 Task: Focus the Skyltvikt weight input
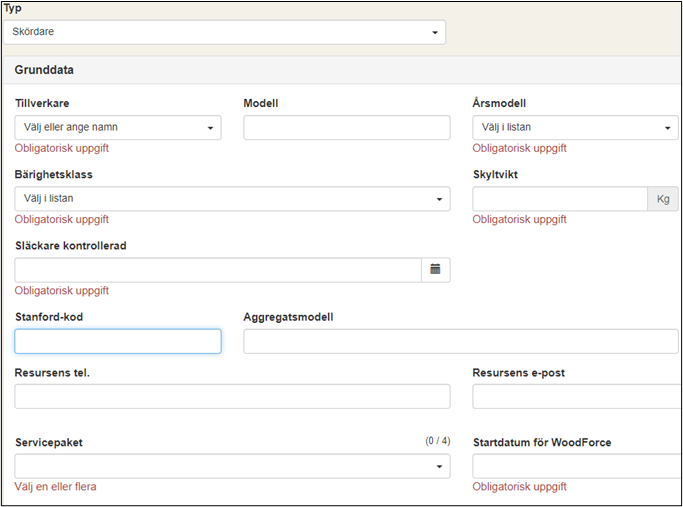(x=559, y=199)
